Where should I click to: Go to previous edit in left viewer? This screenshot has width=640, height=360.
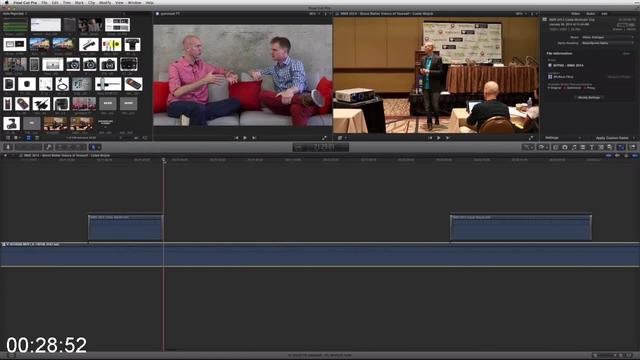pyautogui.click(x=236, y=138)
